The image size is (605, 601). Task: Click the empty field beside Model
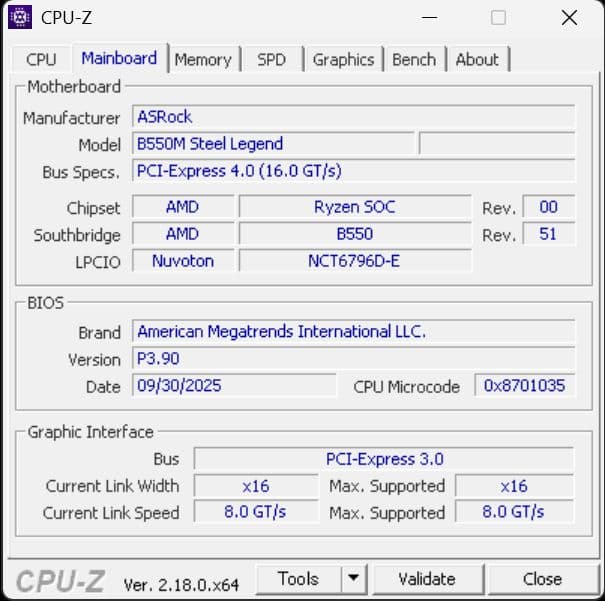497,143
